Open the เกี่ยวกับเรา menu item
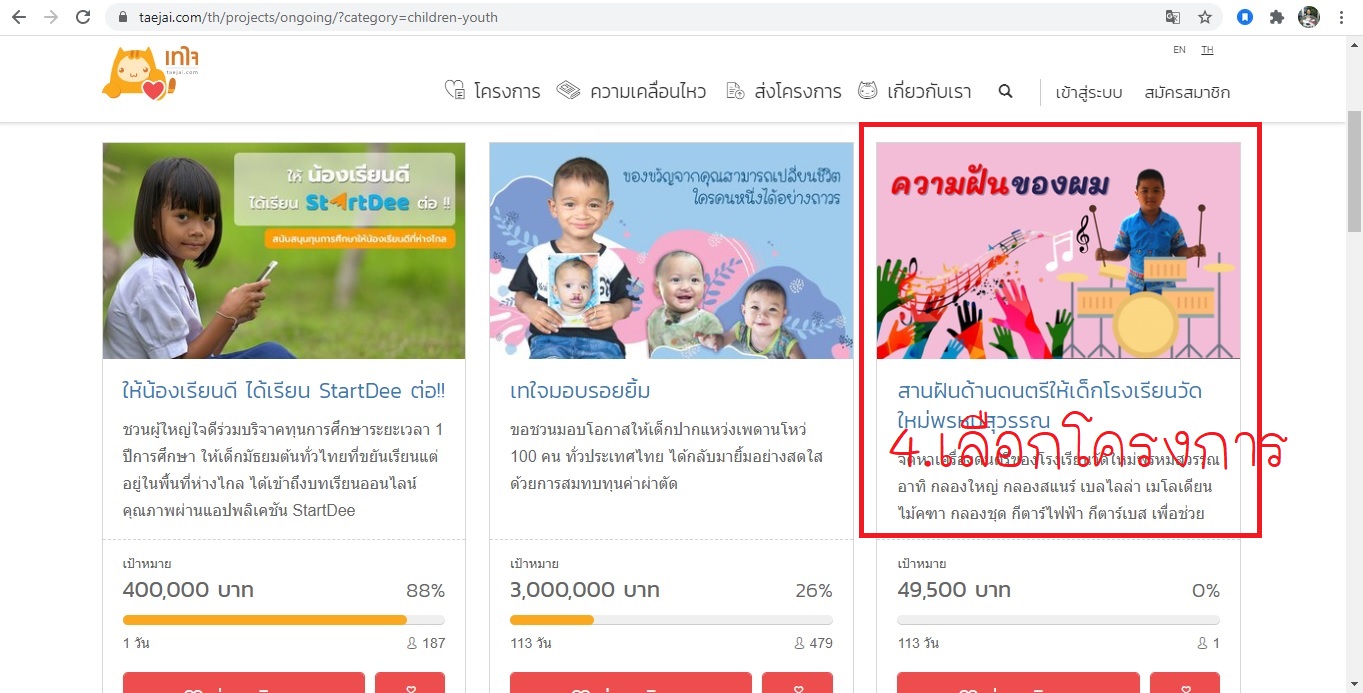This screenshot has width=1363, height=693. click(x=914, y=91)
